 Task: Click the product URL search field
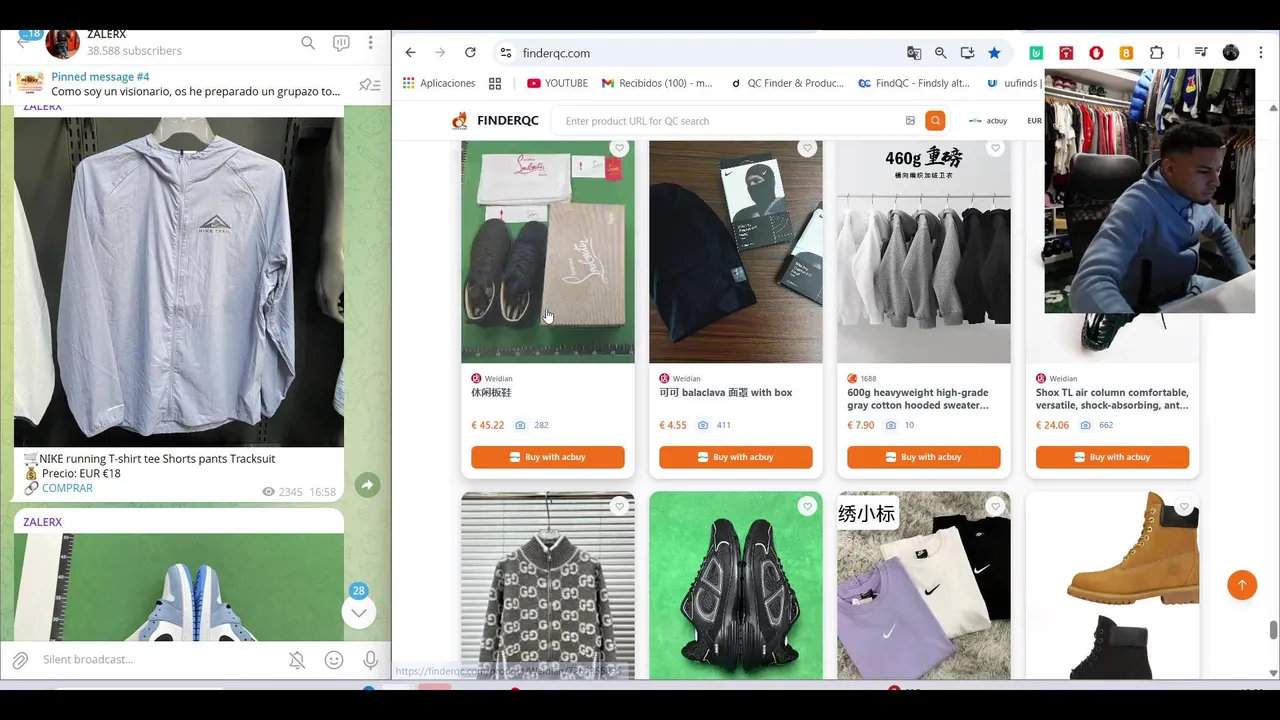[730, 121]
